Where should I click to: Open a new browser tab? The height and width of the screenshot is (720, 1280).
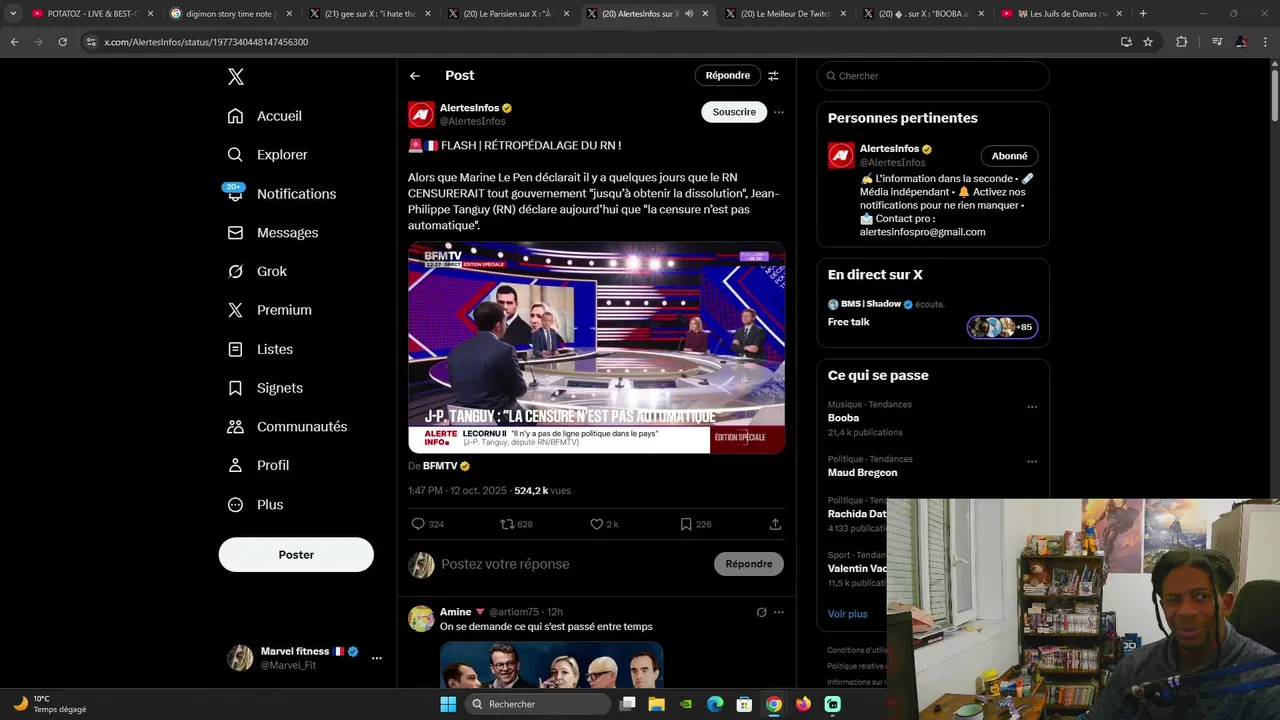pos(1143,14)
